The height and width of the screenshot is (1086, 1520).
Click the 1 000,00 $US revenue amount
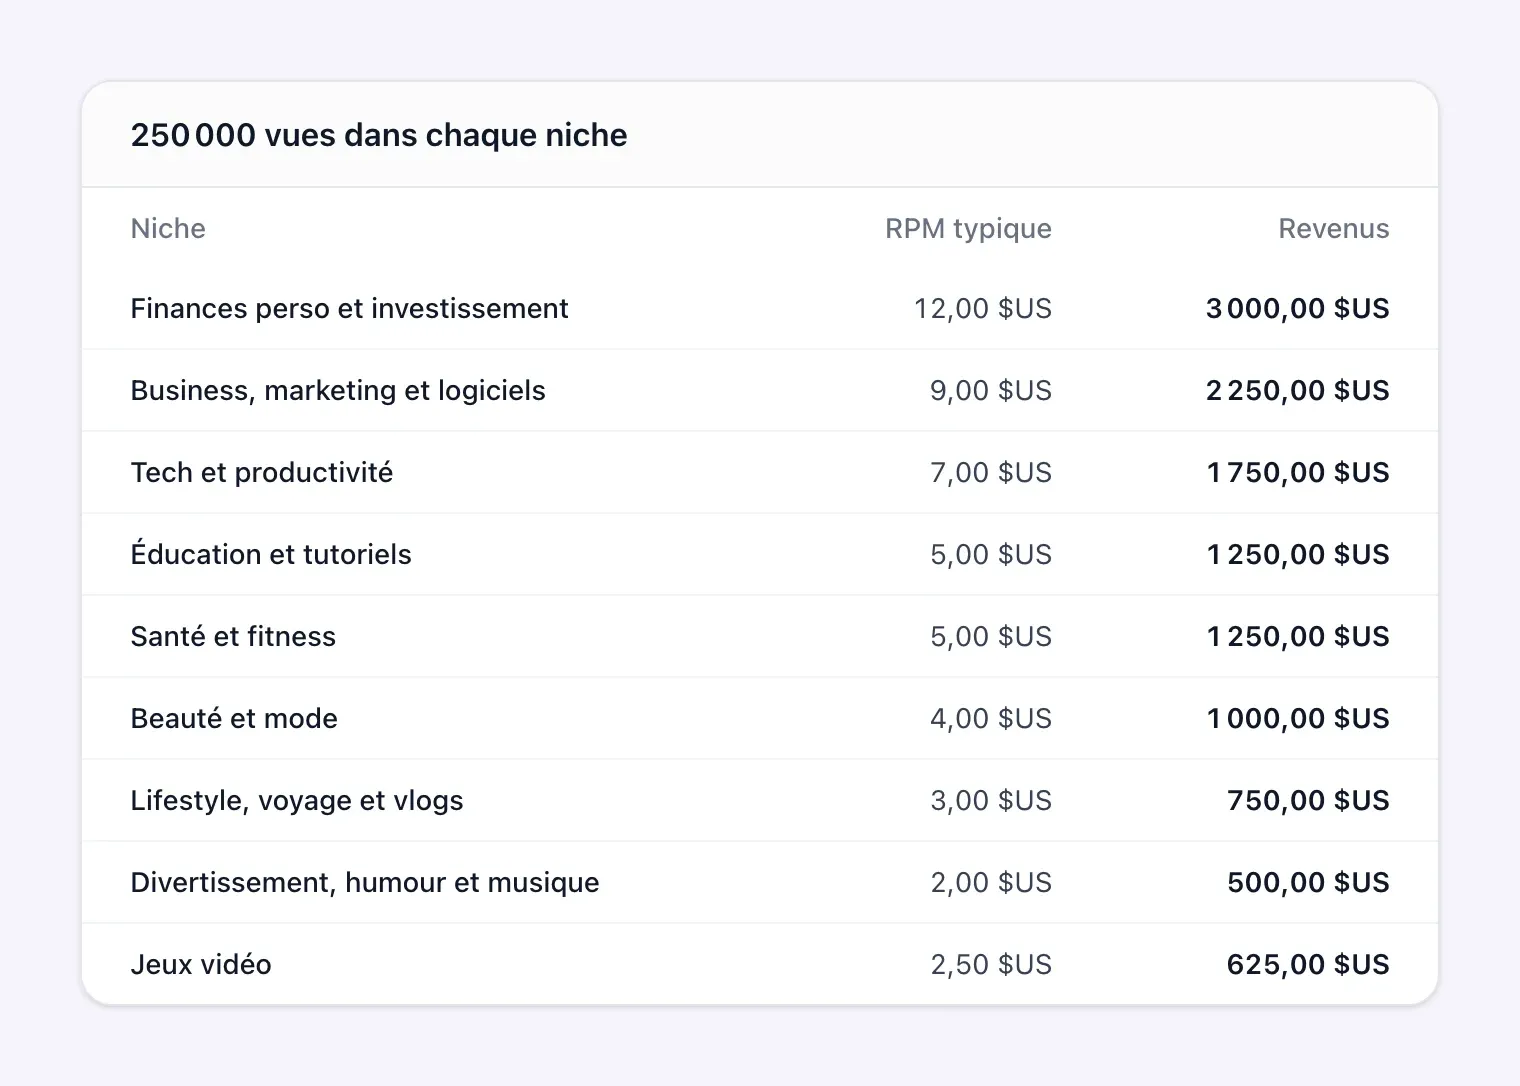[1298, 718]
